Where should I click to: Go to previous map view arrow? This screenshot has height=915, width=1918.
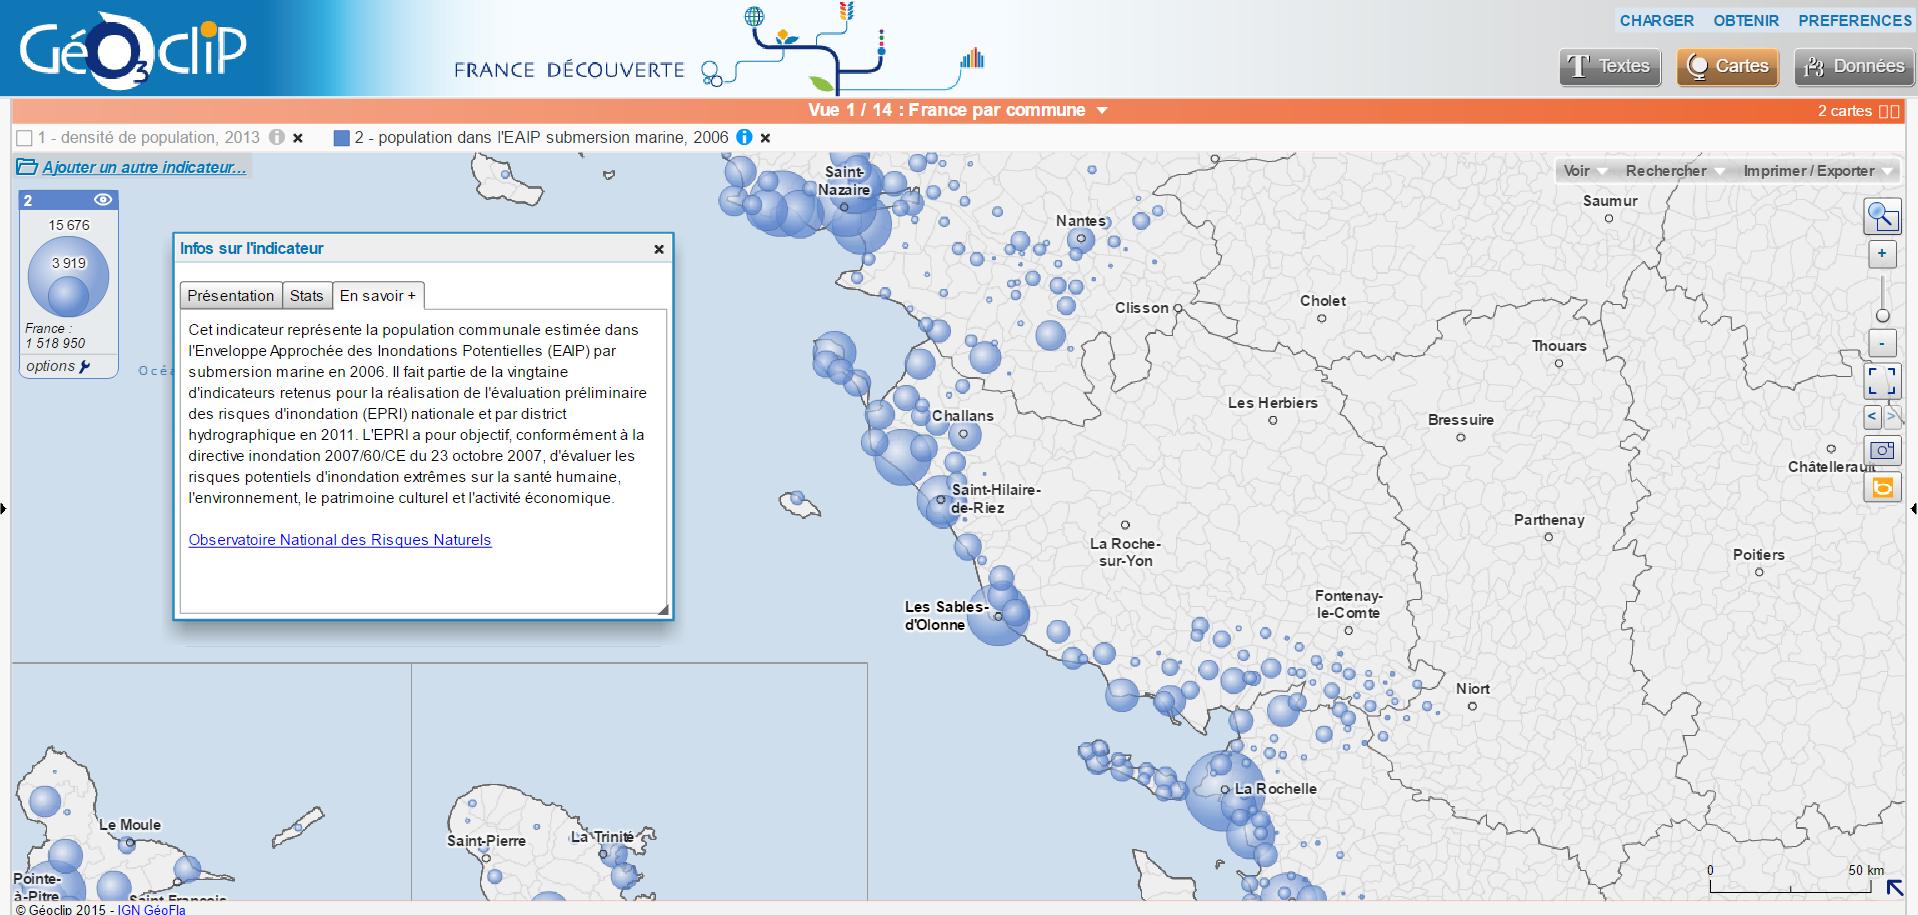pyautogui.click(x=1872, y=416)
